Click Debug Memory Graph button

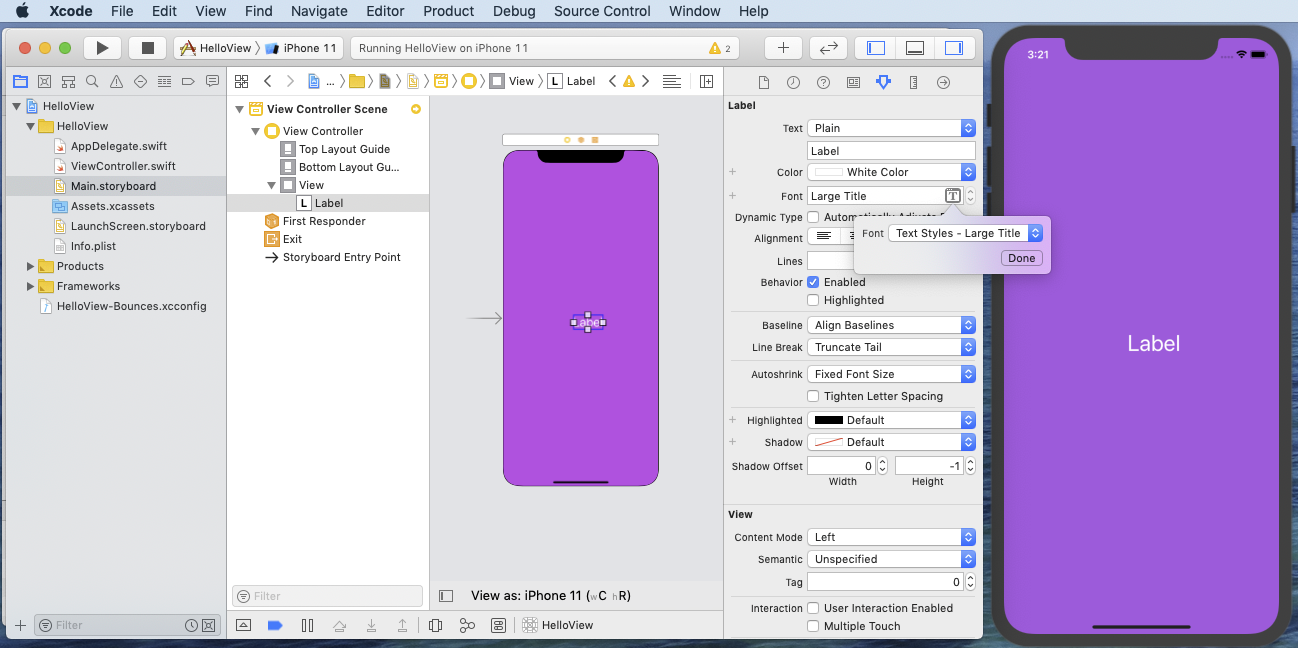(x=467, y=625)
